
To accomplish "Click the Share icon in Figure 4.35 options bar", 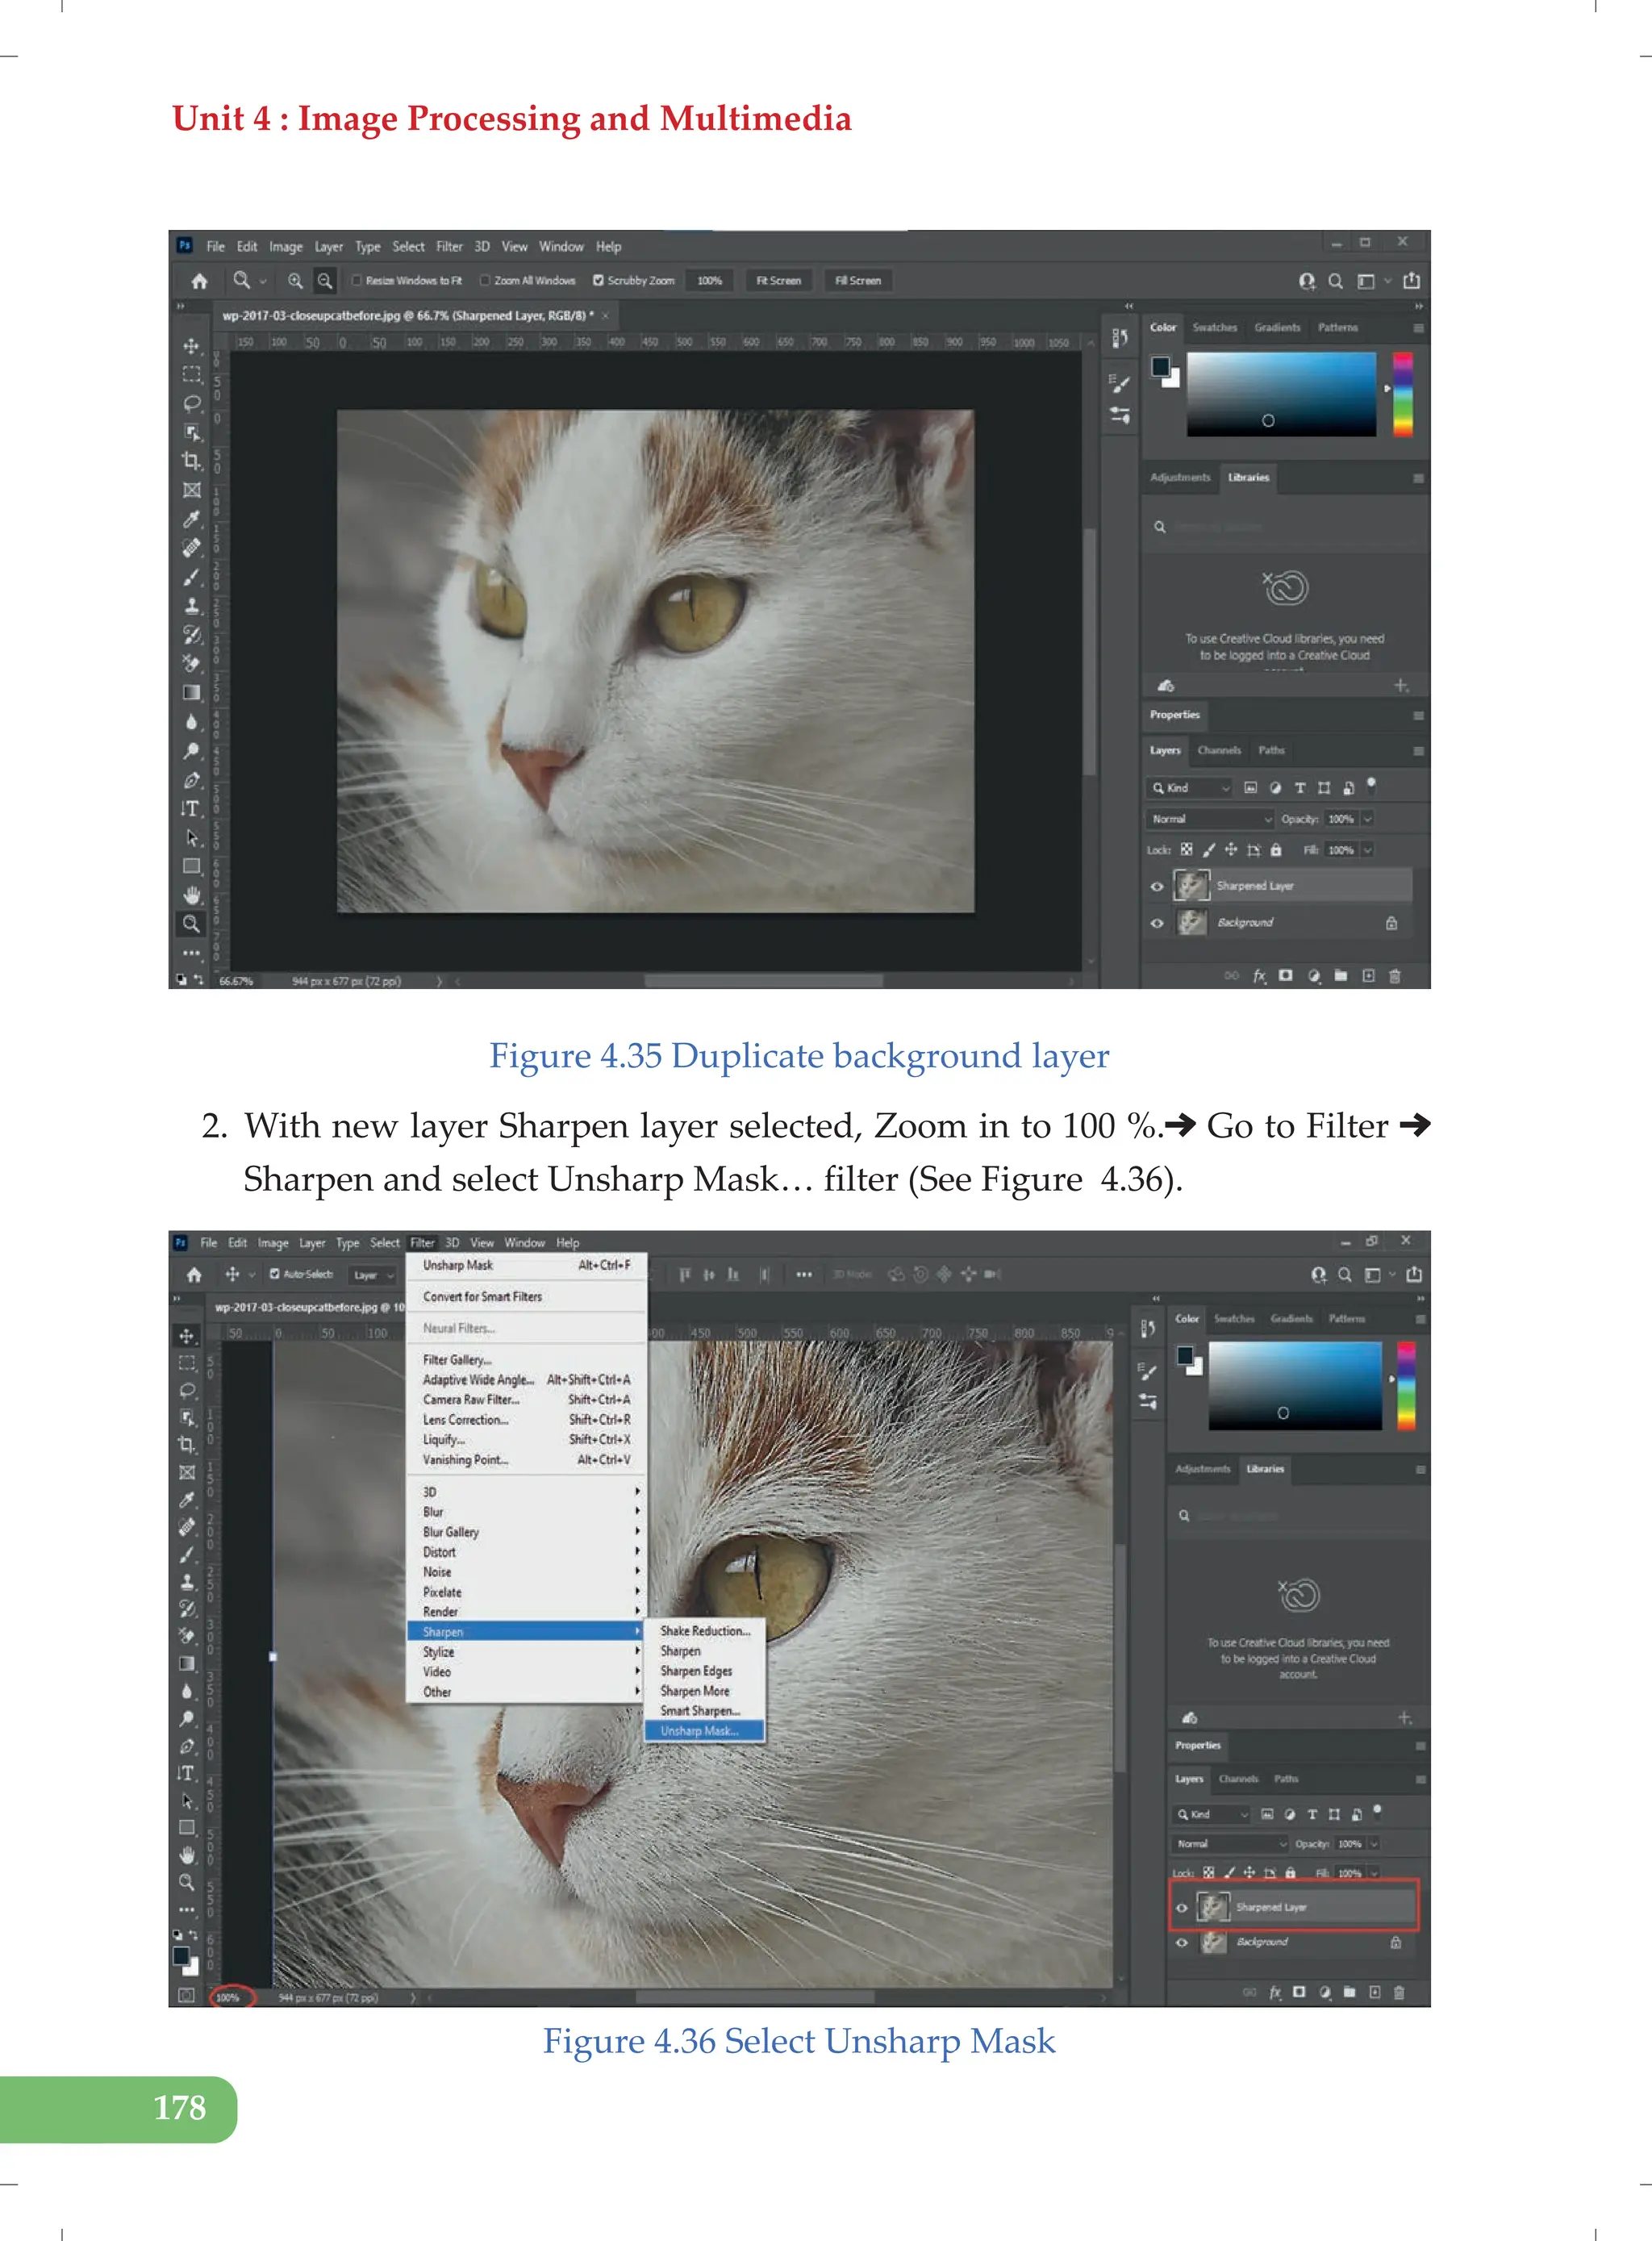I will 1412,281.
